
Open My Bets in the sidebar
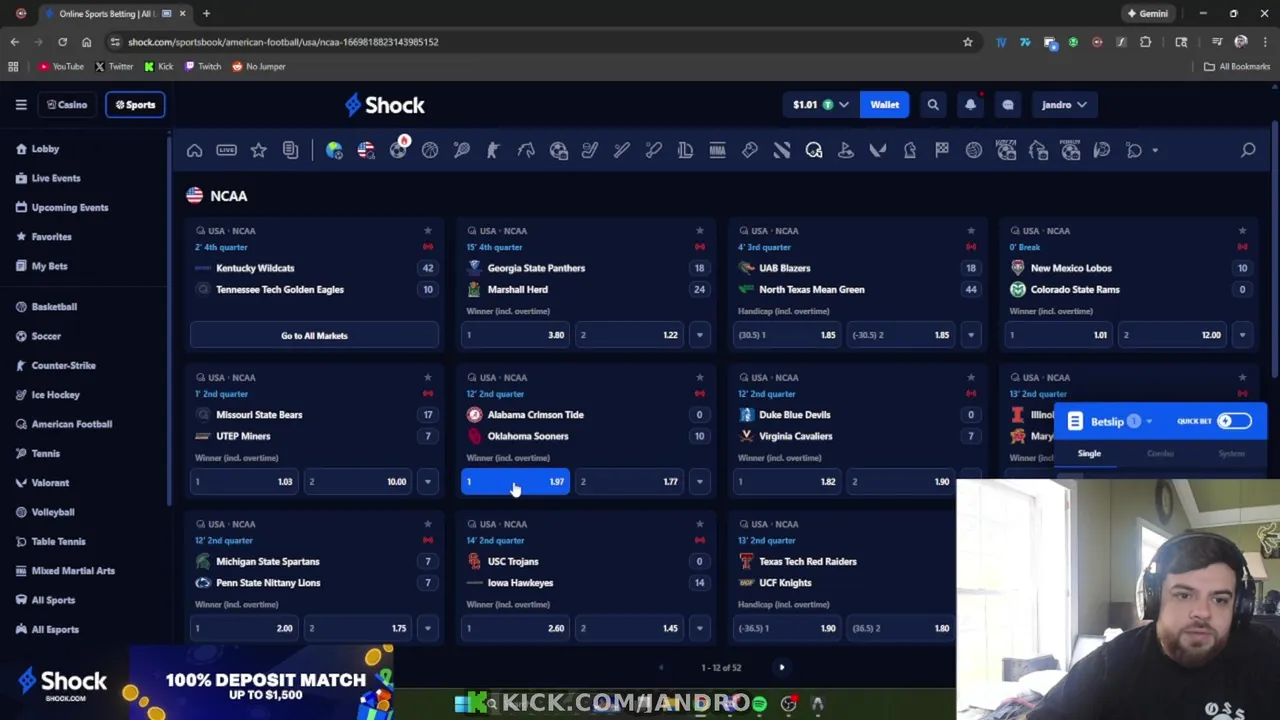tap(49, 266)
